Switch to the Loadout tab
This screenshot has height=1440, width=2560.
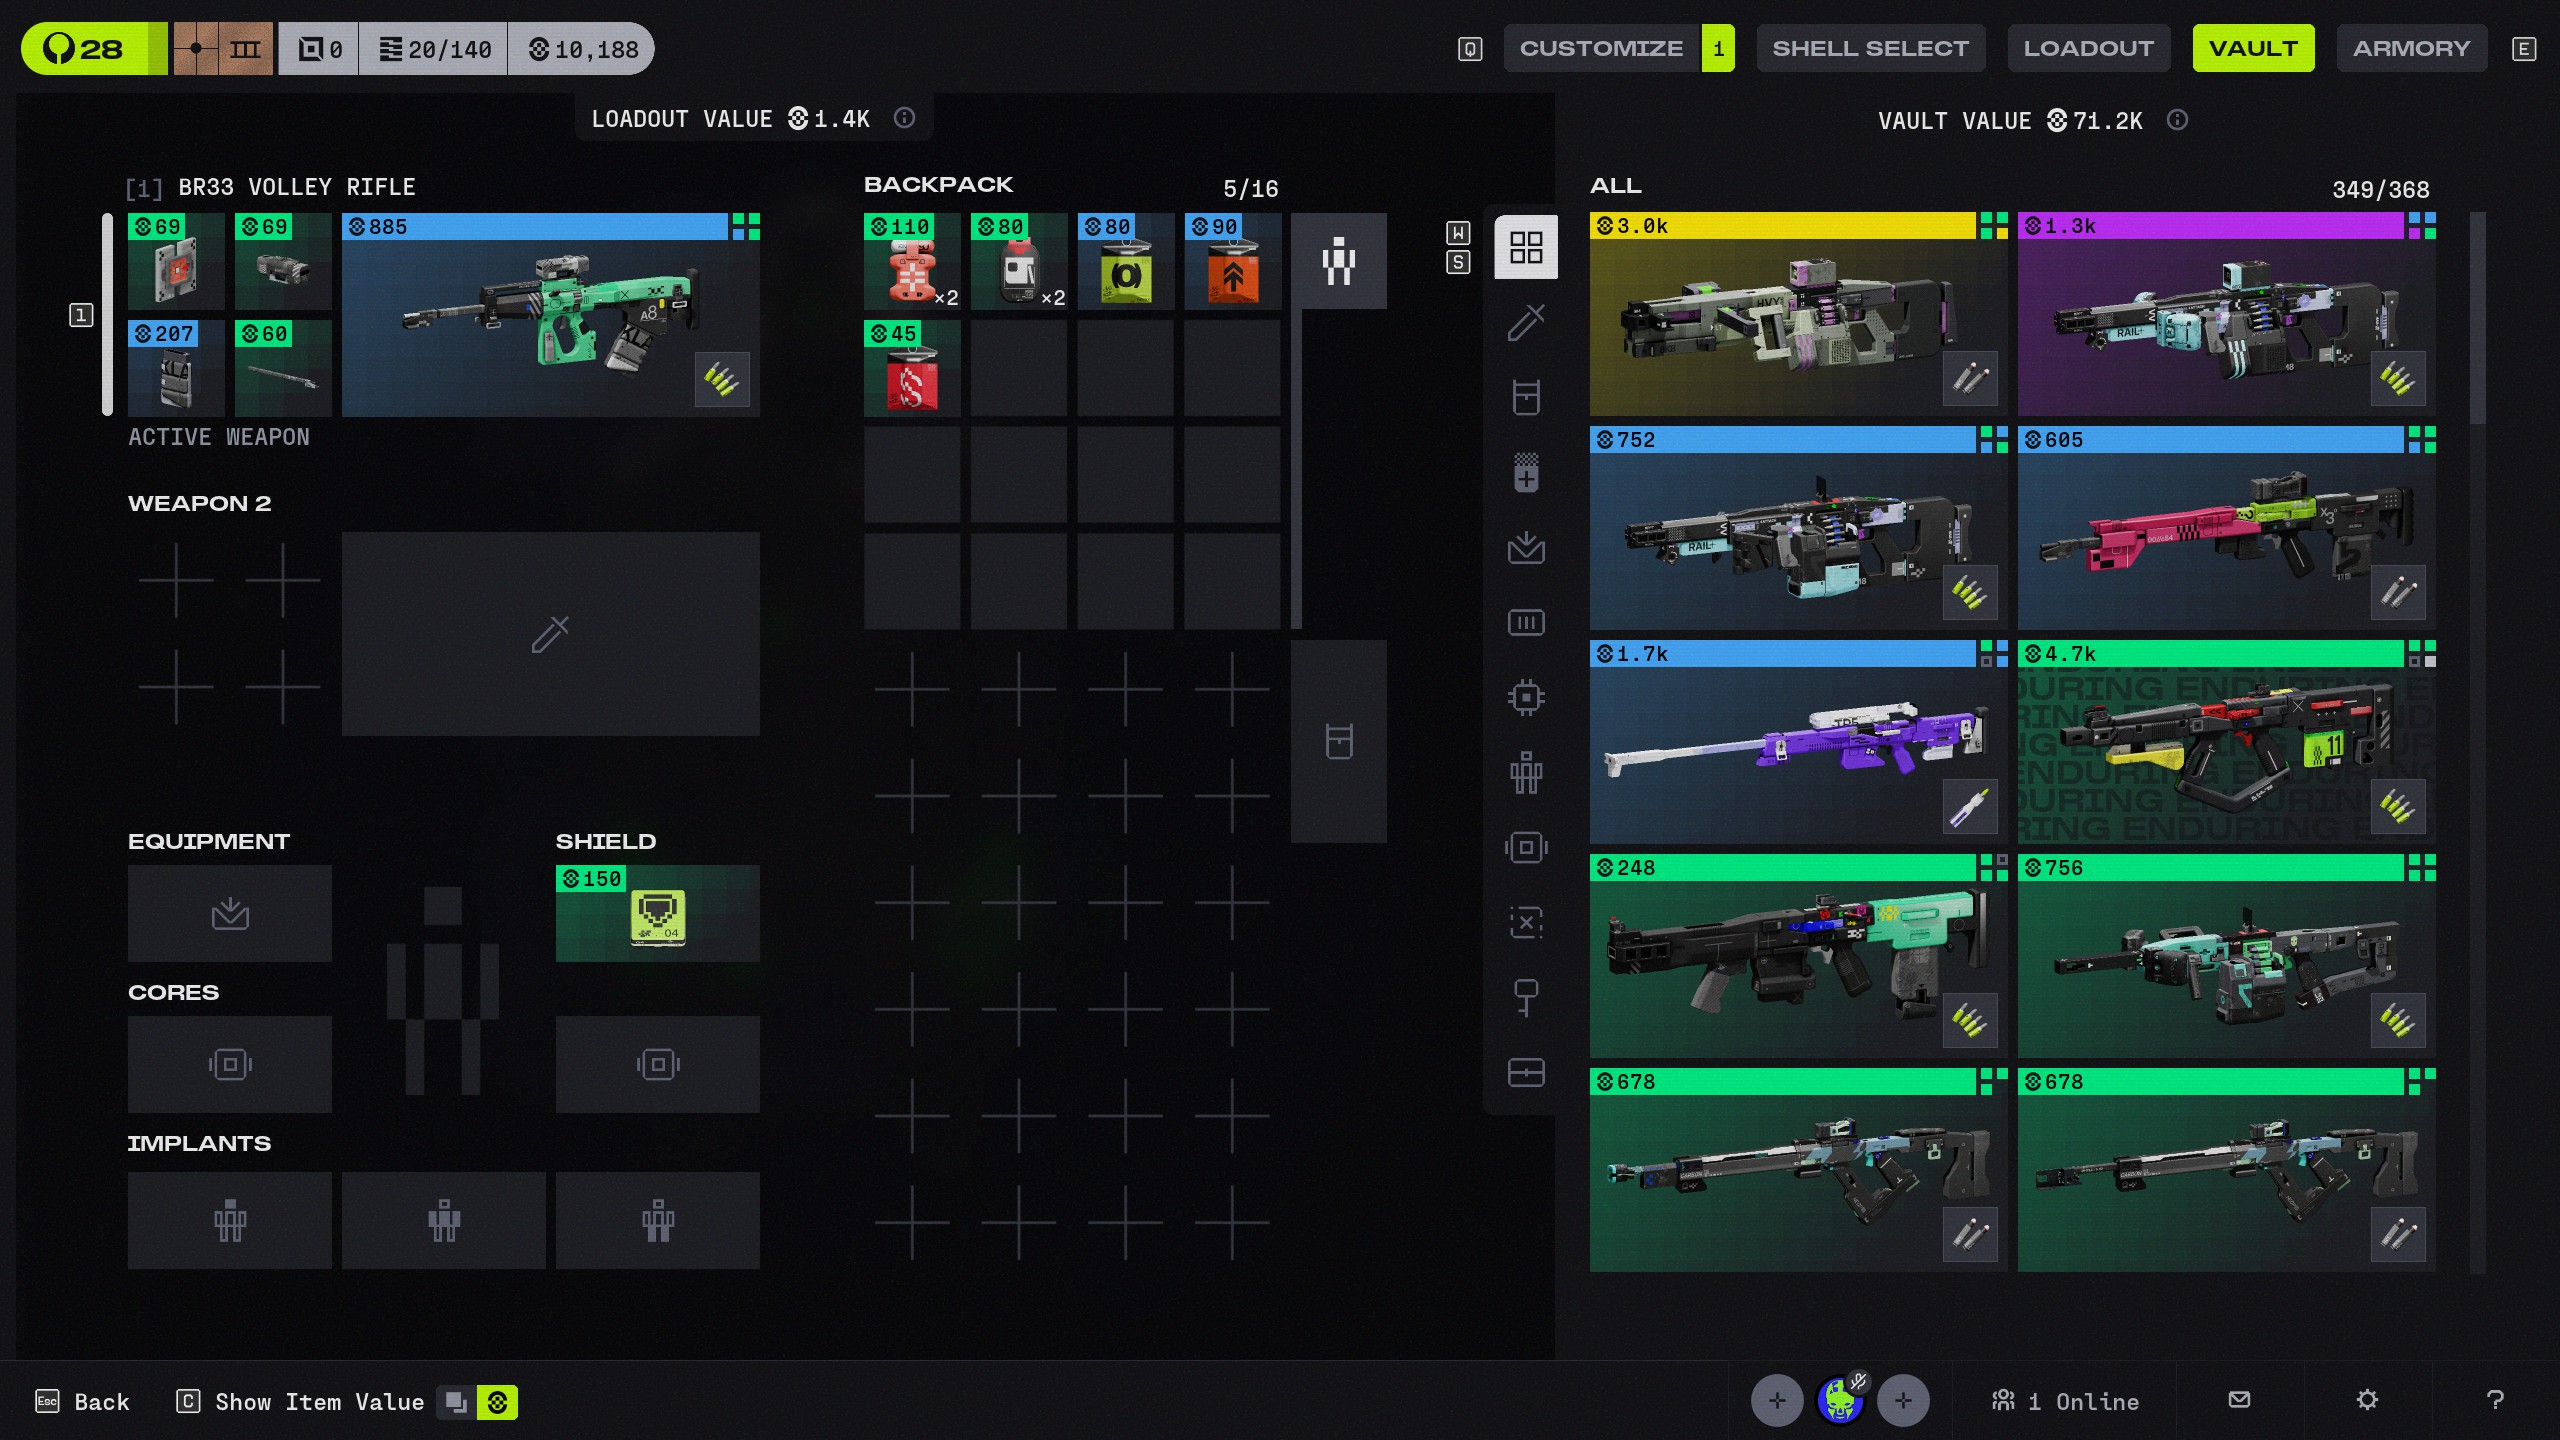2088,48
